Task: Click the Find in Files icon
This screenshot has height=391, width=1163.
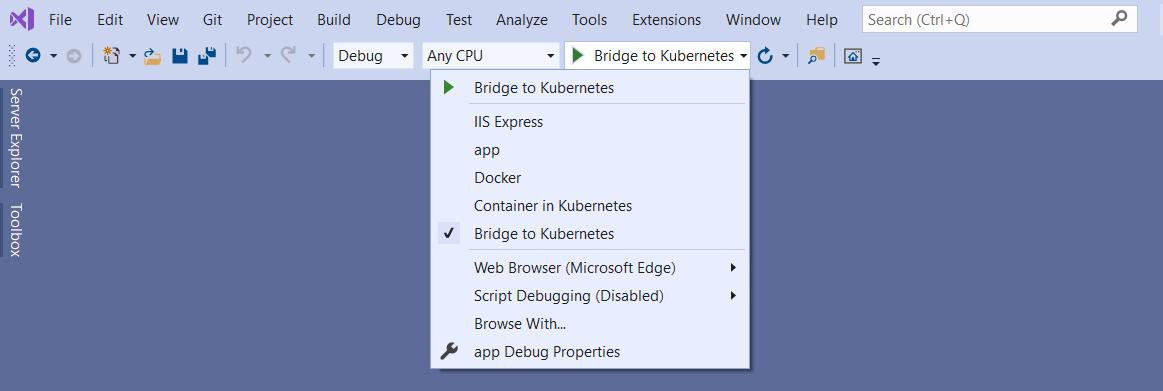Action: (x=817, y=56)
